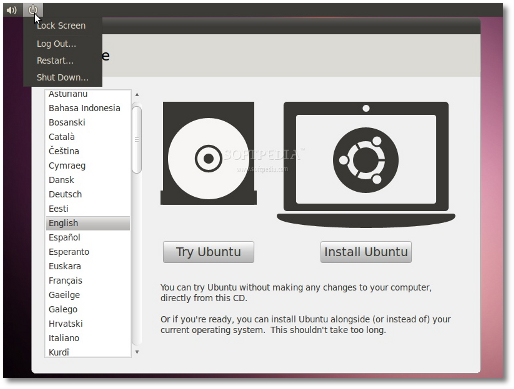Click the volume speaker icon in top panel
The image size is (514, 389).
click(12, 10)
